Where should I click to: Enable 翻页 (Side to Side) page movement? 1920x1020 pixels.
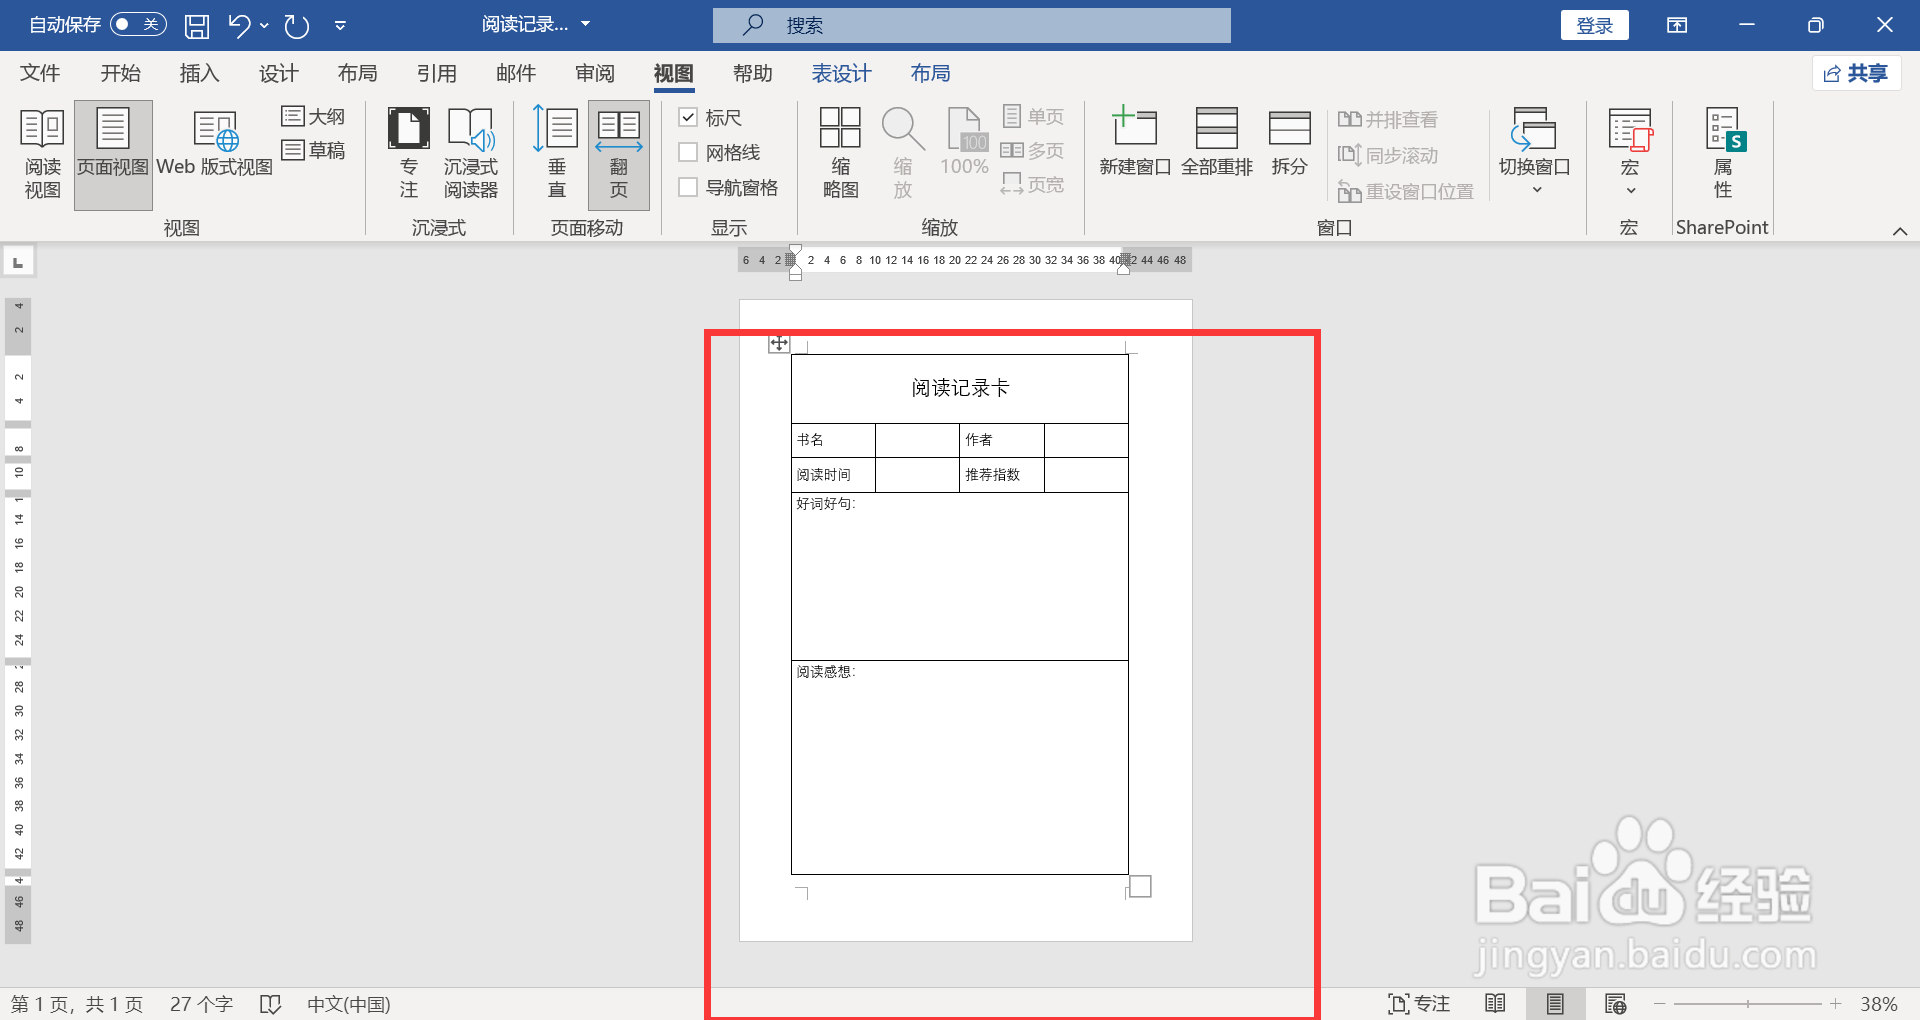point(619,152)
